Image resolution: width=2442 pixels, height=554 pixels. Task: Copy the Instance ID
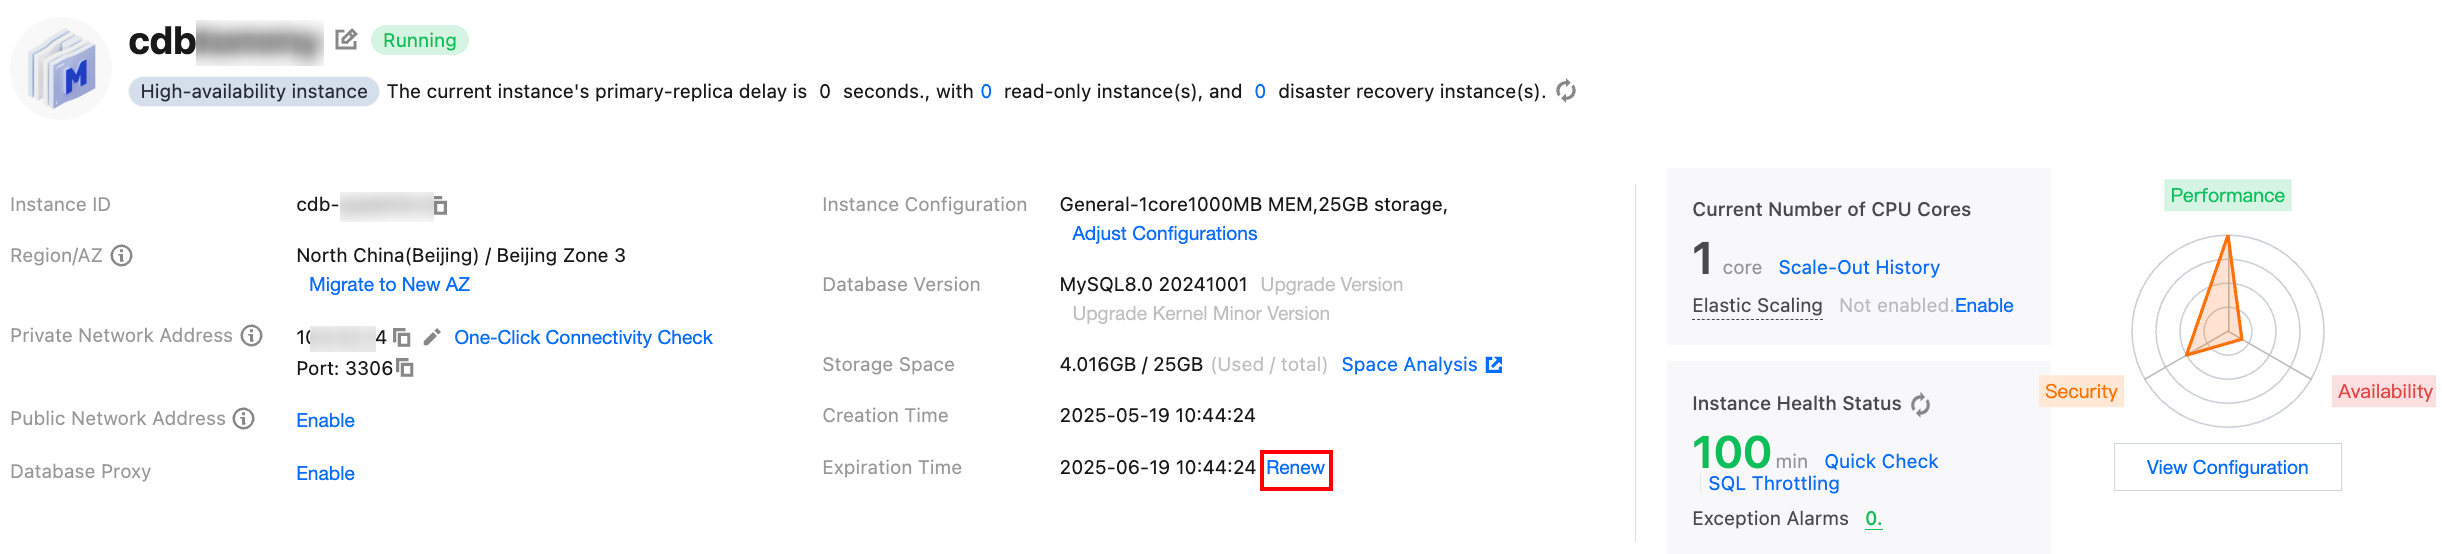pyautogui.click(x=440, y=206)
